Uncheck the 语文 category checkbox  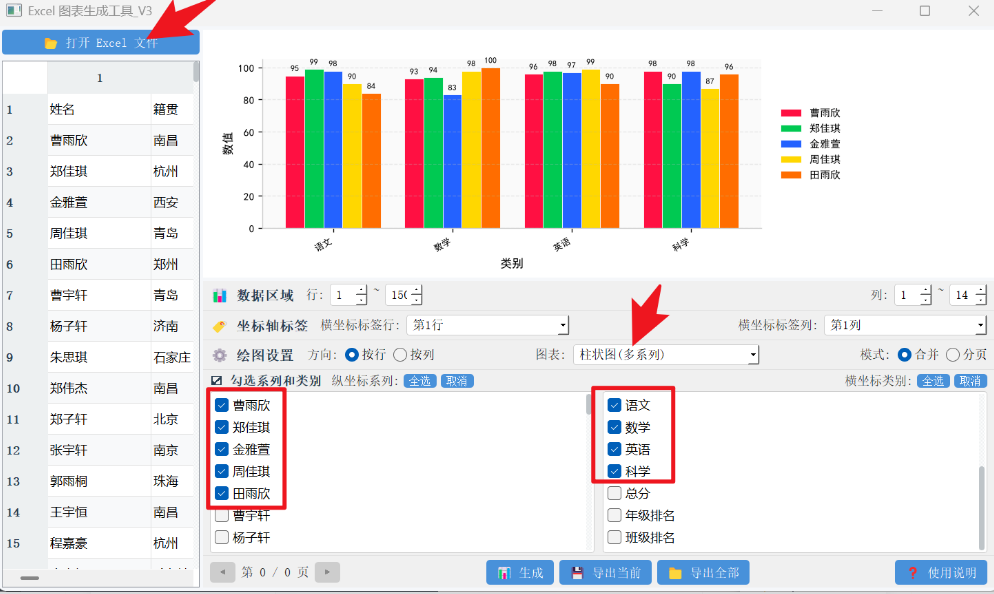tap(614, 405)
